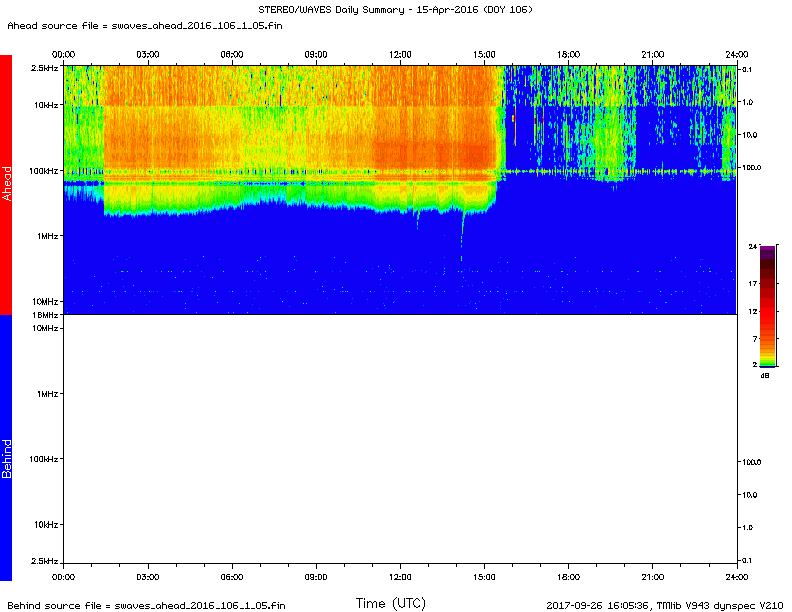792x612 pixels.
Task: Click the 21:00 label on bottom axis
Action: tap(652, 577)
